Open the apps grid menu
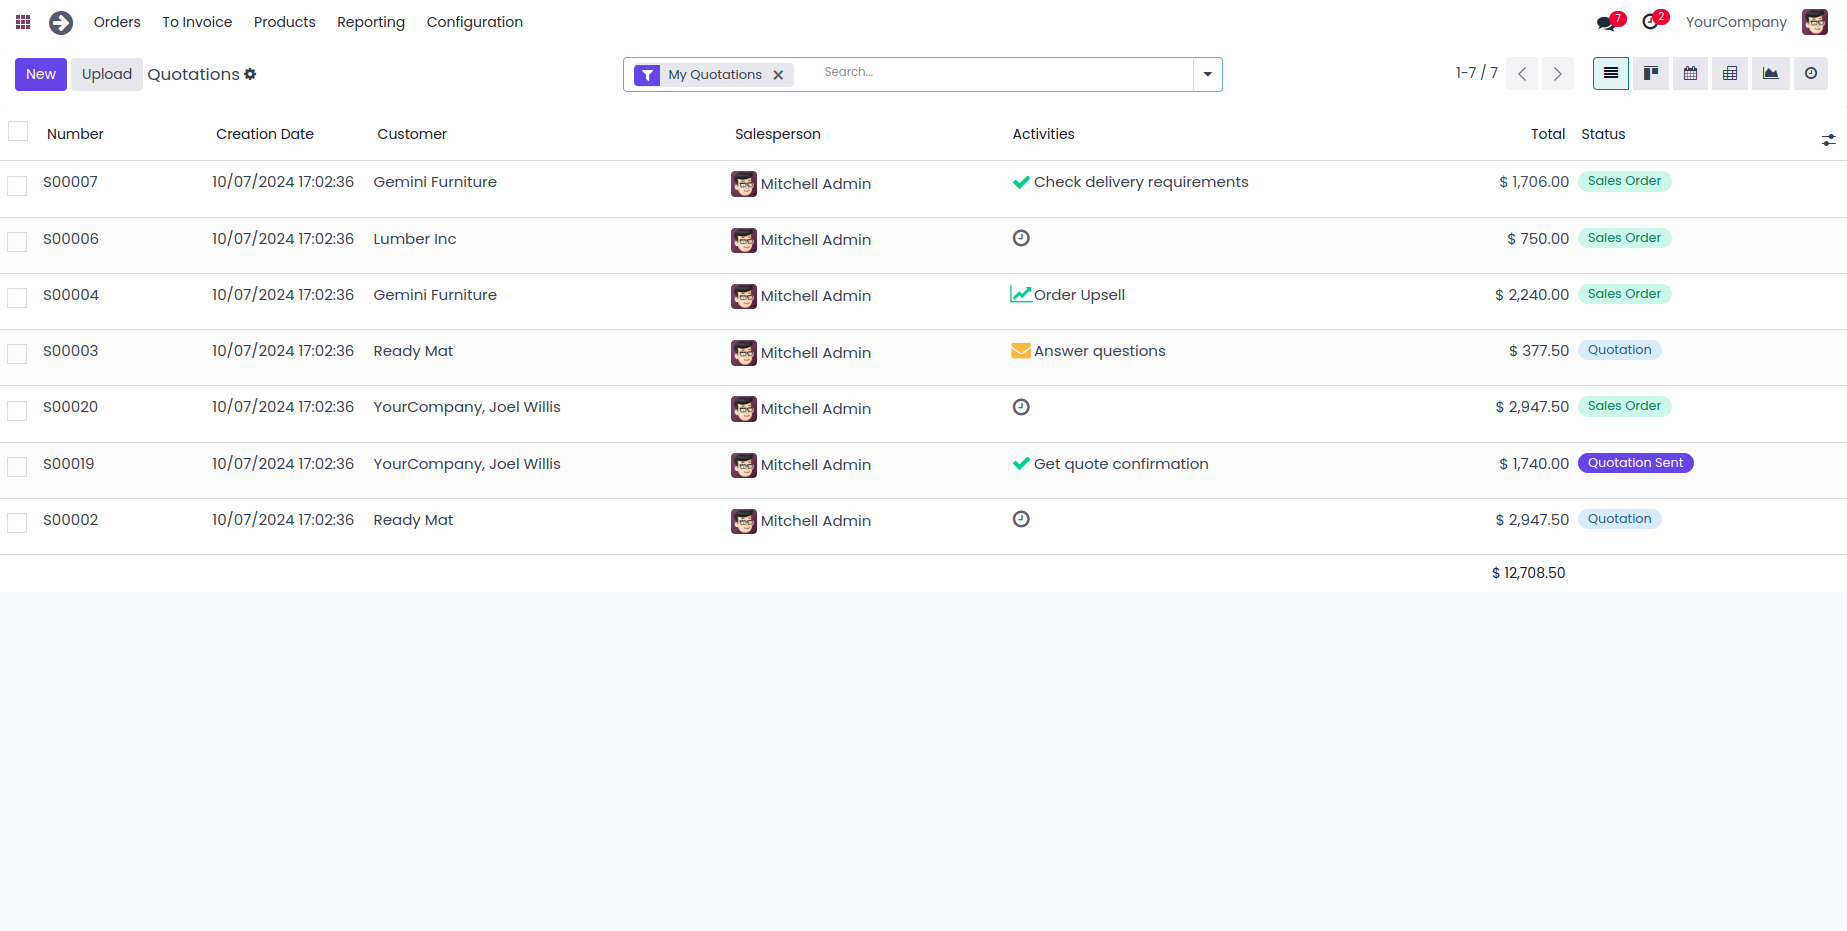Screen dimensions: 1847x931 point(23,22)
